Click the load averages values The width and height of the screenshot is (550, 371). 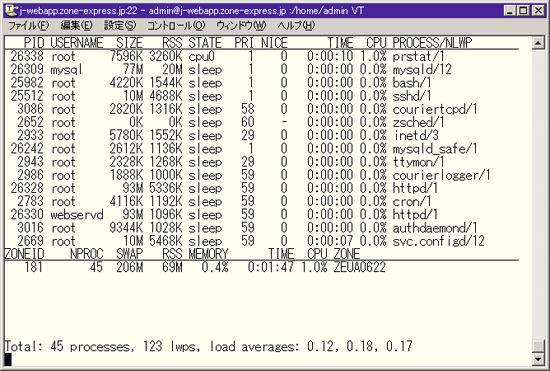(360, 346)
